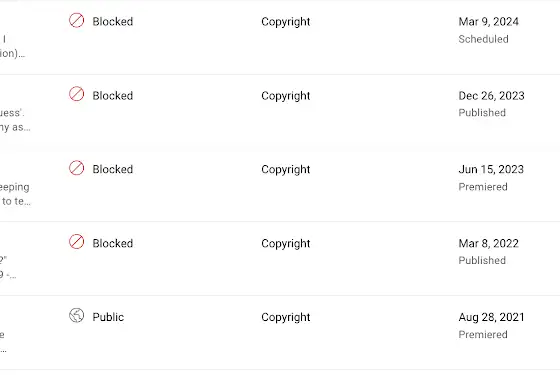This screenshot has width=560, height=375.
Task: Click the globe Public icon for Aug 28, 2021 video
Action: (x=76, y=315)
